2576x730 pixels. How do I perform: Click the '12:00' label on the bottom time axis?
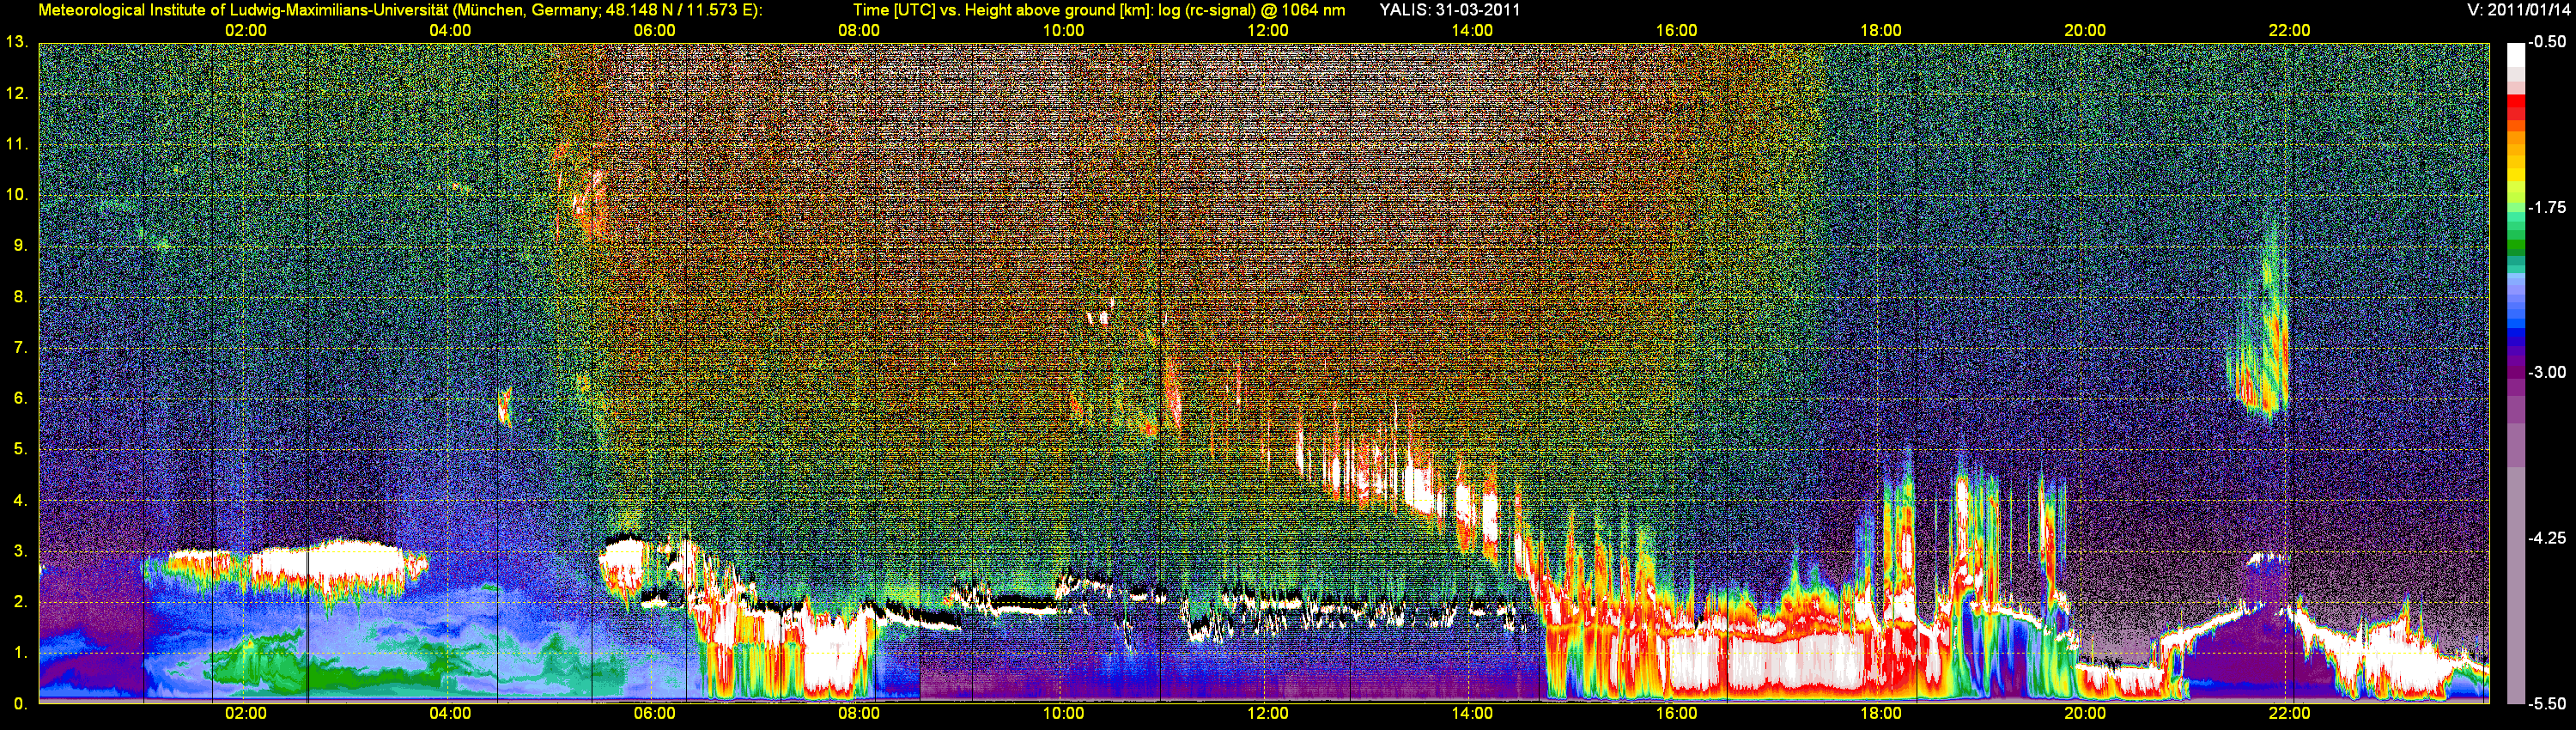click(1268, 714)
